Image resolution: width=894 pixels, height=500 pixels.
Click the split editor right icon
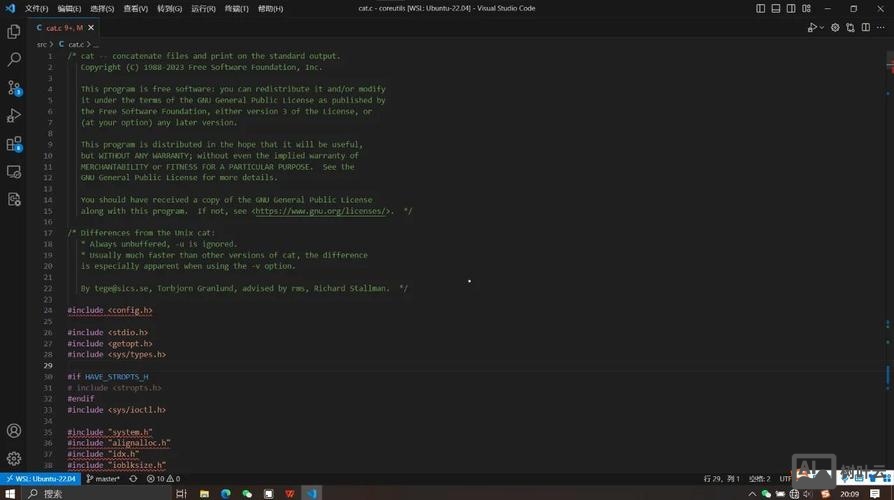click(x=866, y=28)
